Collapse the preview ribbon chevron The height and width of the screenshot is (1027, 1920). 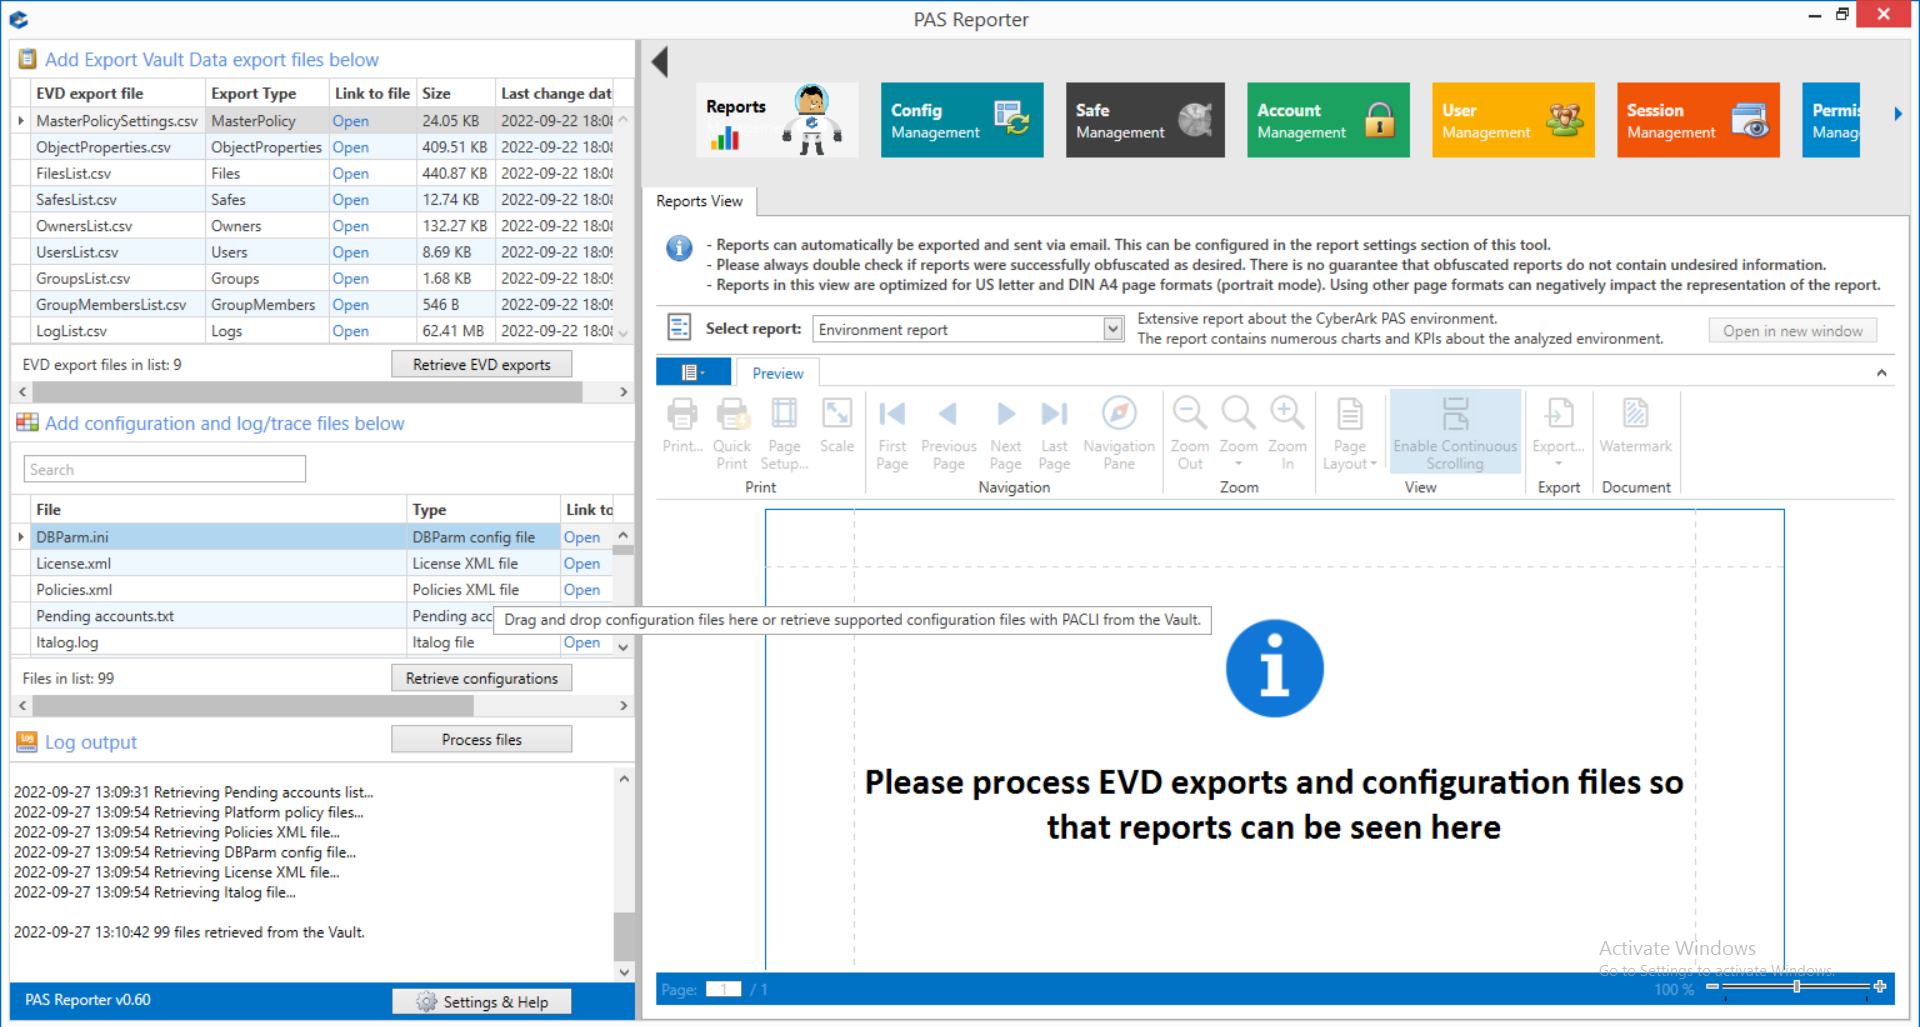coord(1881,373)
